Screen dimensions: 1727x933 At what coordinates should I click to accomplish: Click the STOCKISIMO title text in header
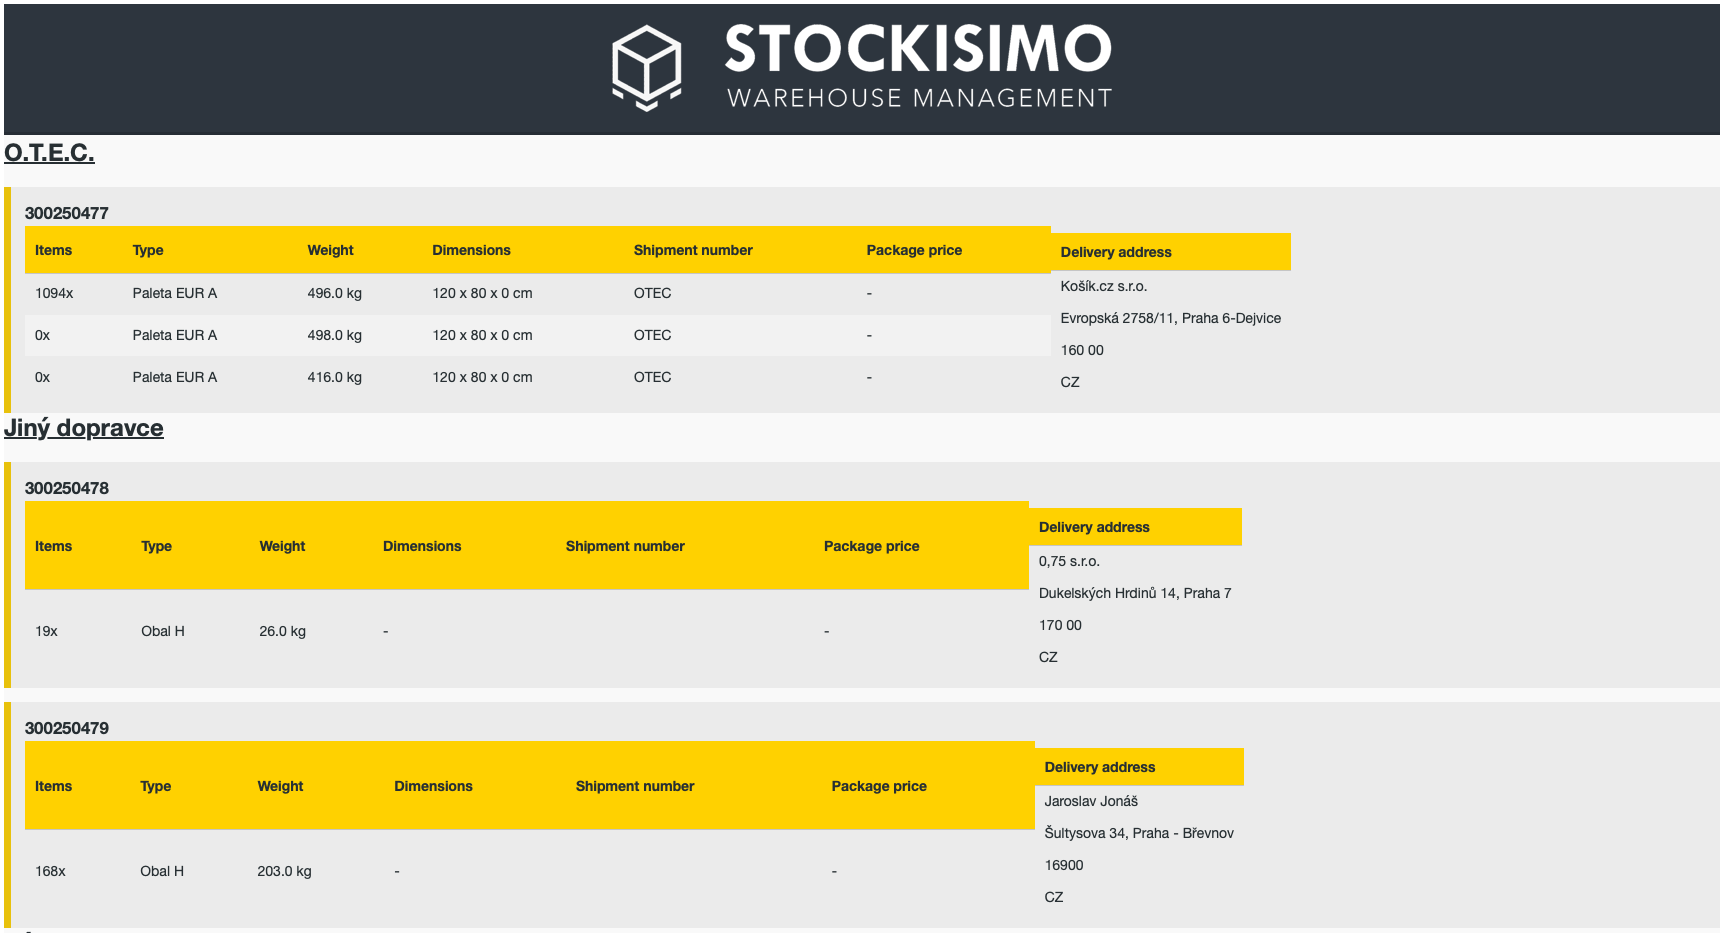[917, 49]
